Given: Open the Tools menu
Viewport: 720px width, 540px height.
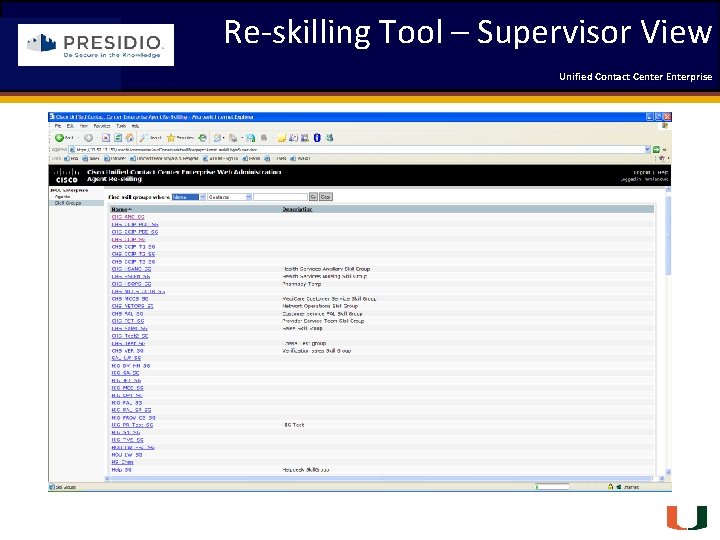Looking at the screenshot, I should (121, 126).
